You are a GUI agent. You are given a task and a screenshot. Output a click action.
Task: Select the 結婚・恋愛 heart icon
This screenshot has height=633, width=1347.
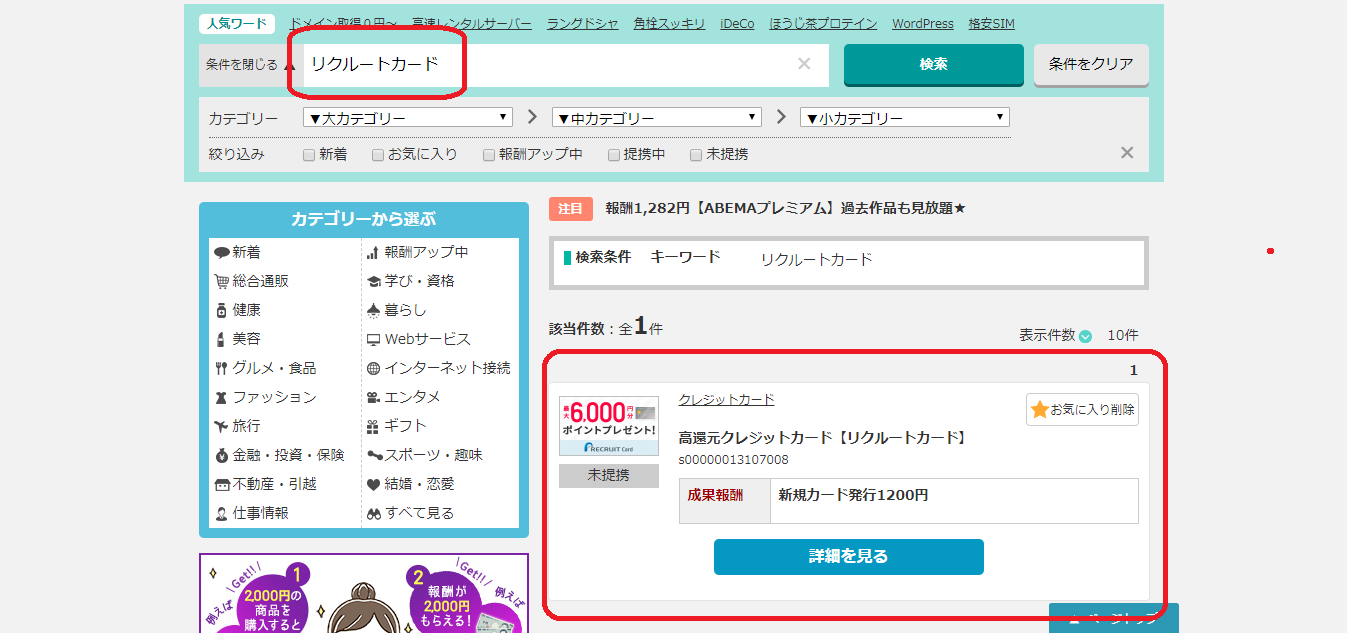coord(373,485)
